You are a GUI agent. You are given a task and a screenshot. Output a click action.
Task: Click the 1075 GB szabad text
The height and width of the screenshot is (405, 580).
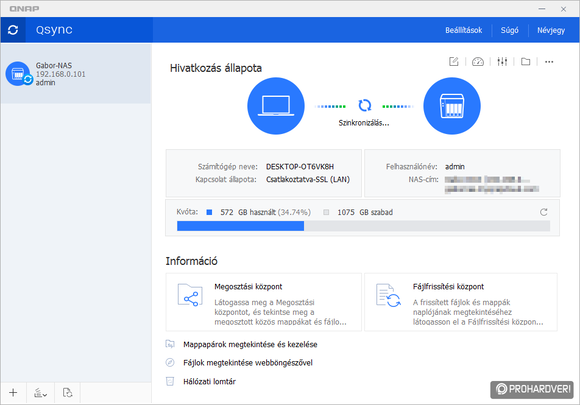(x=365, y=212)
